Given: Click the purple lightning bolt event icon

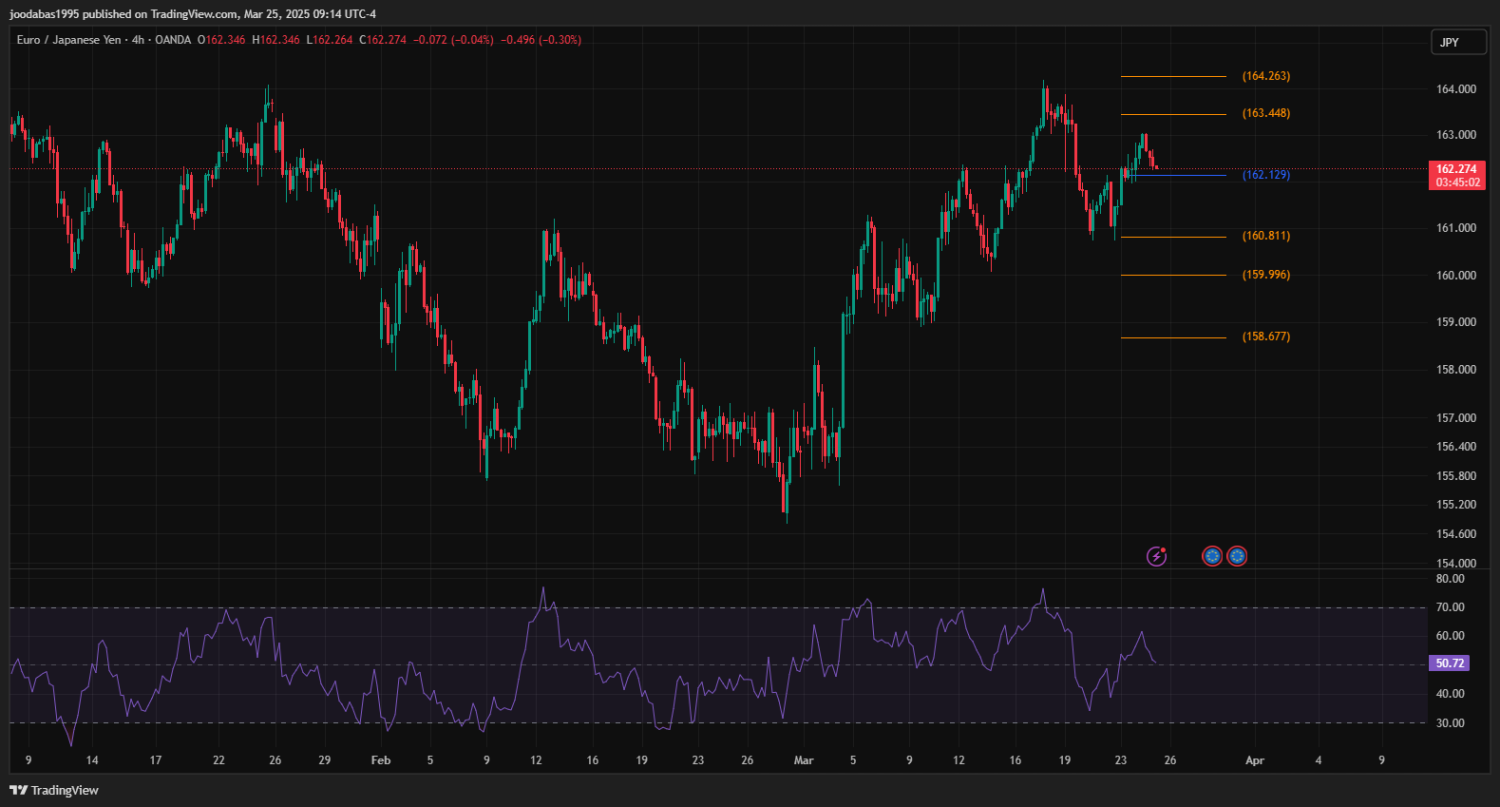Looking at the screenshot, I should pos(1156,556).
